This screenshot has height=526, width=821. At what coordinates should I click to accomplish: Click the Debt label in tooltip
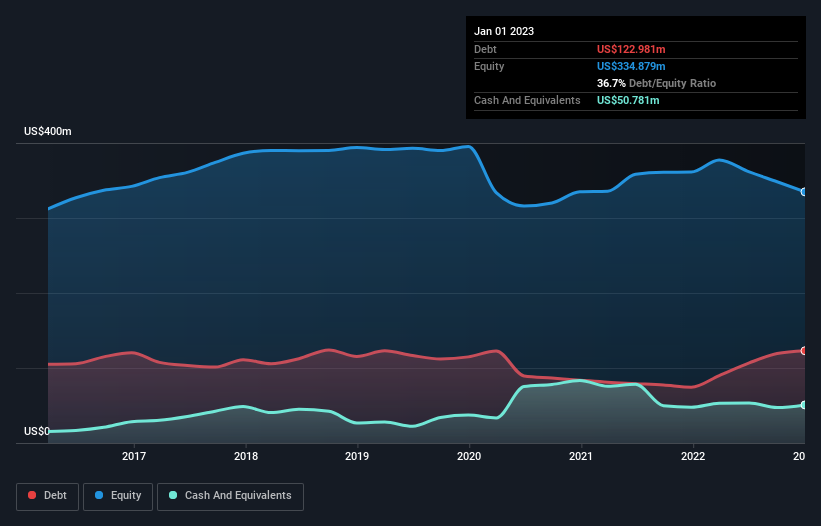pos(485,49)
